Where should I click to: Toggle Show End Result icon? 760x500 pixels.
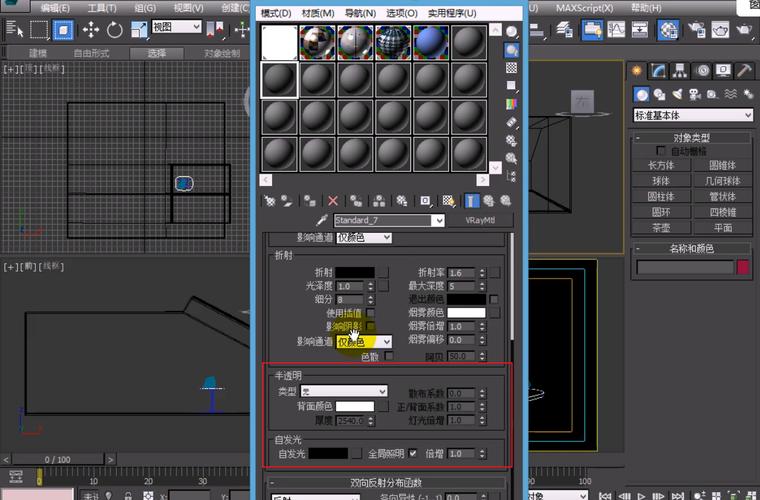click(472, 201)
